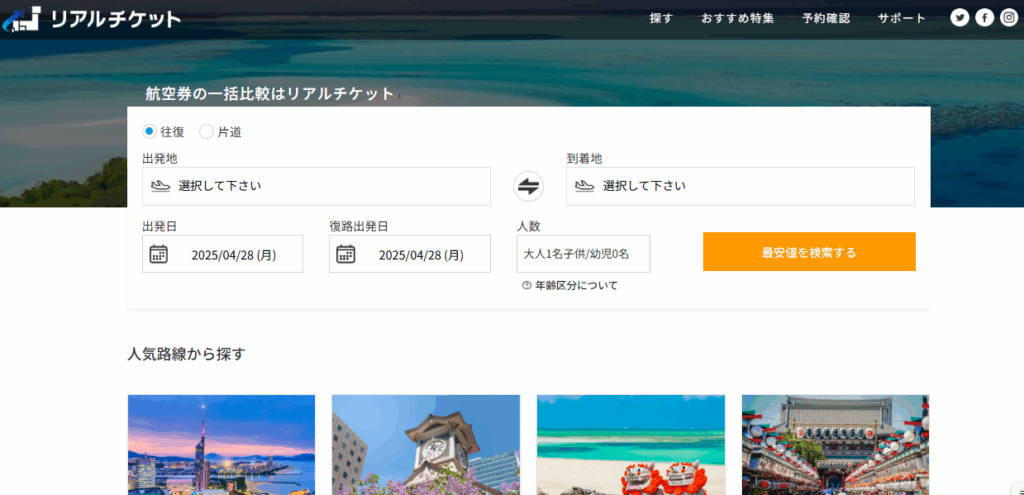The width and height of the screenshot is (1024, 495).
Task: Click the 最安値を検索する button
Action: coord(809,252)
